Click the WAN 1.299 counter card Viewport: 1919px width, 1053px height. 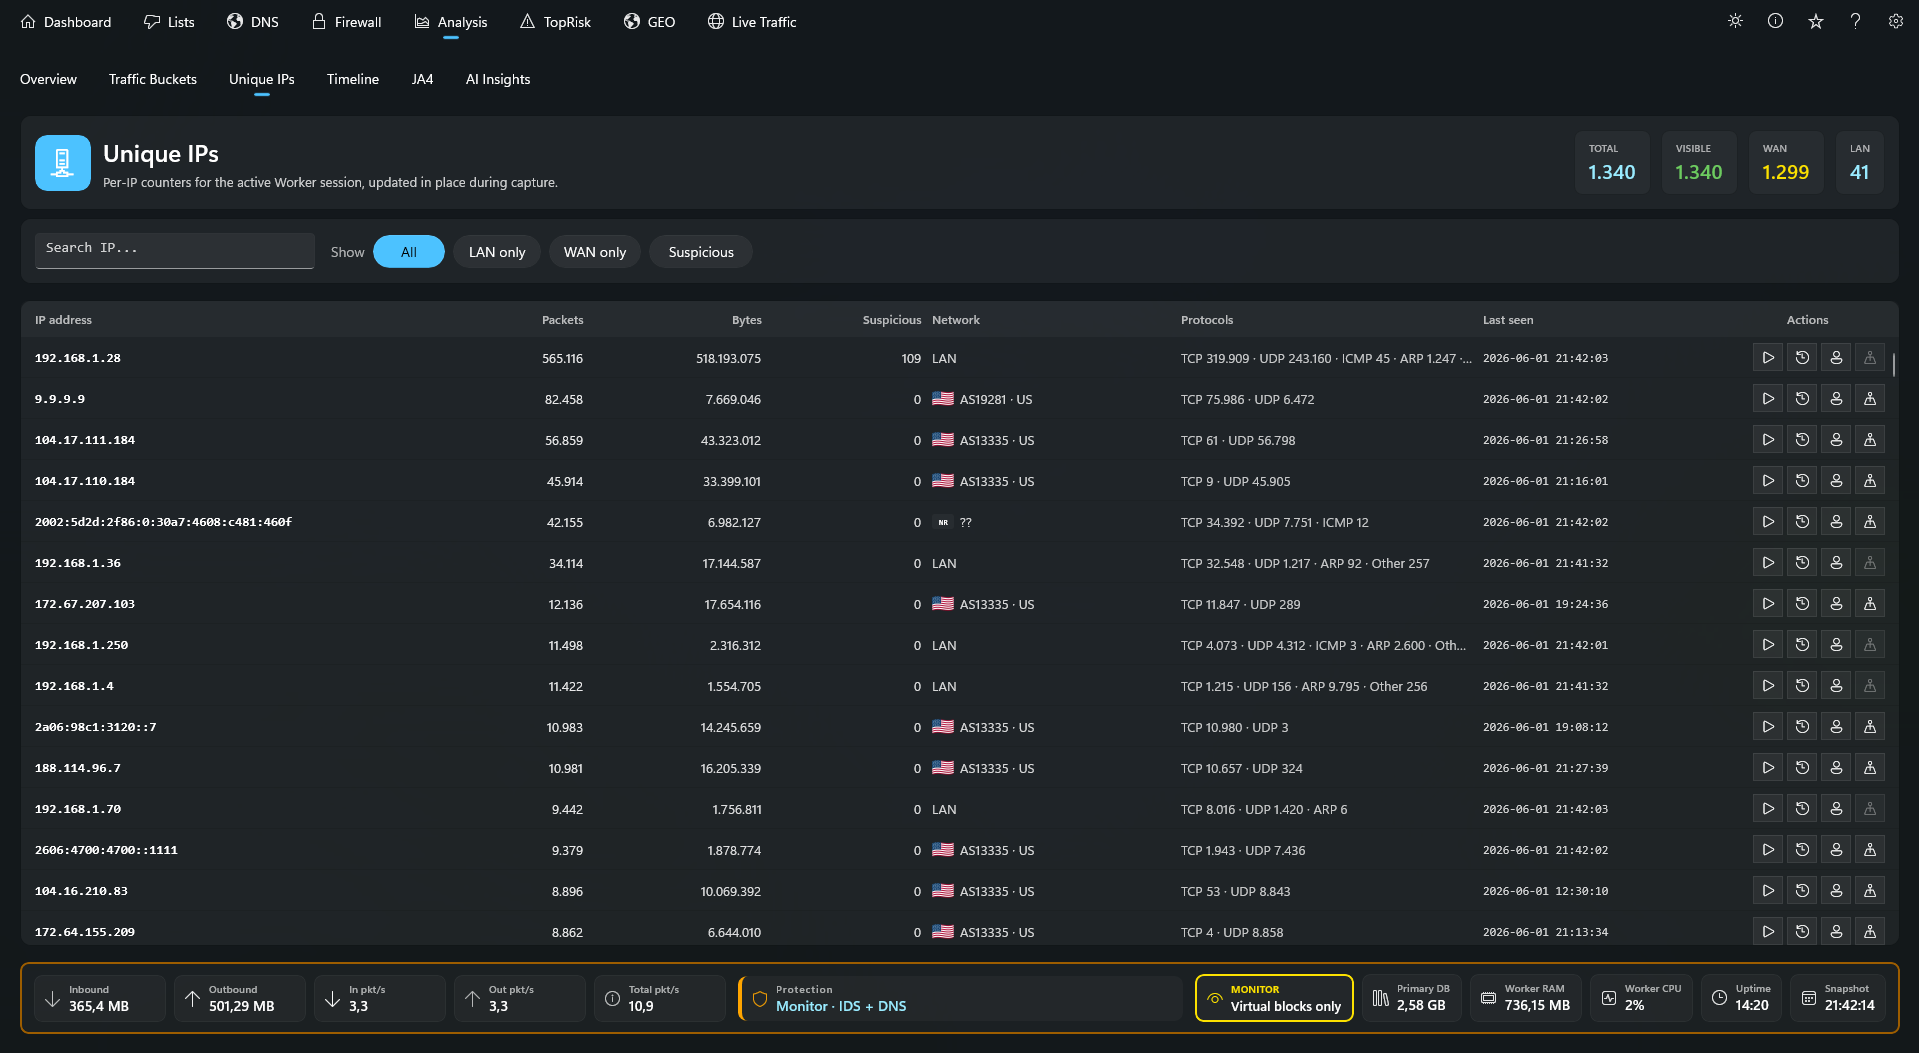coord(1786,162)
